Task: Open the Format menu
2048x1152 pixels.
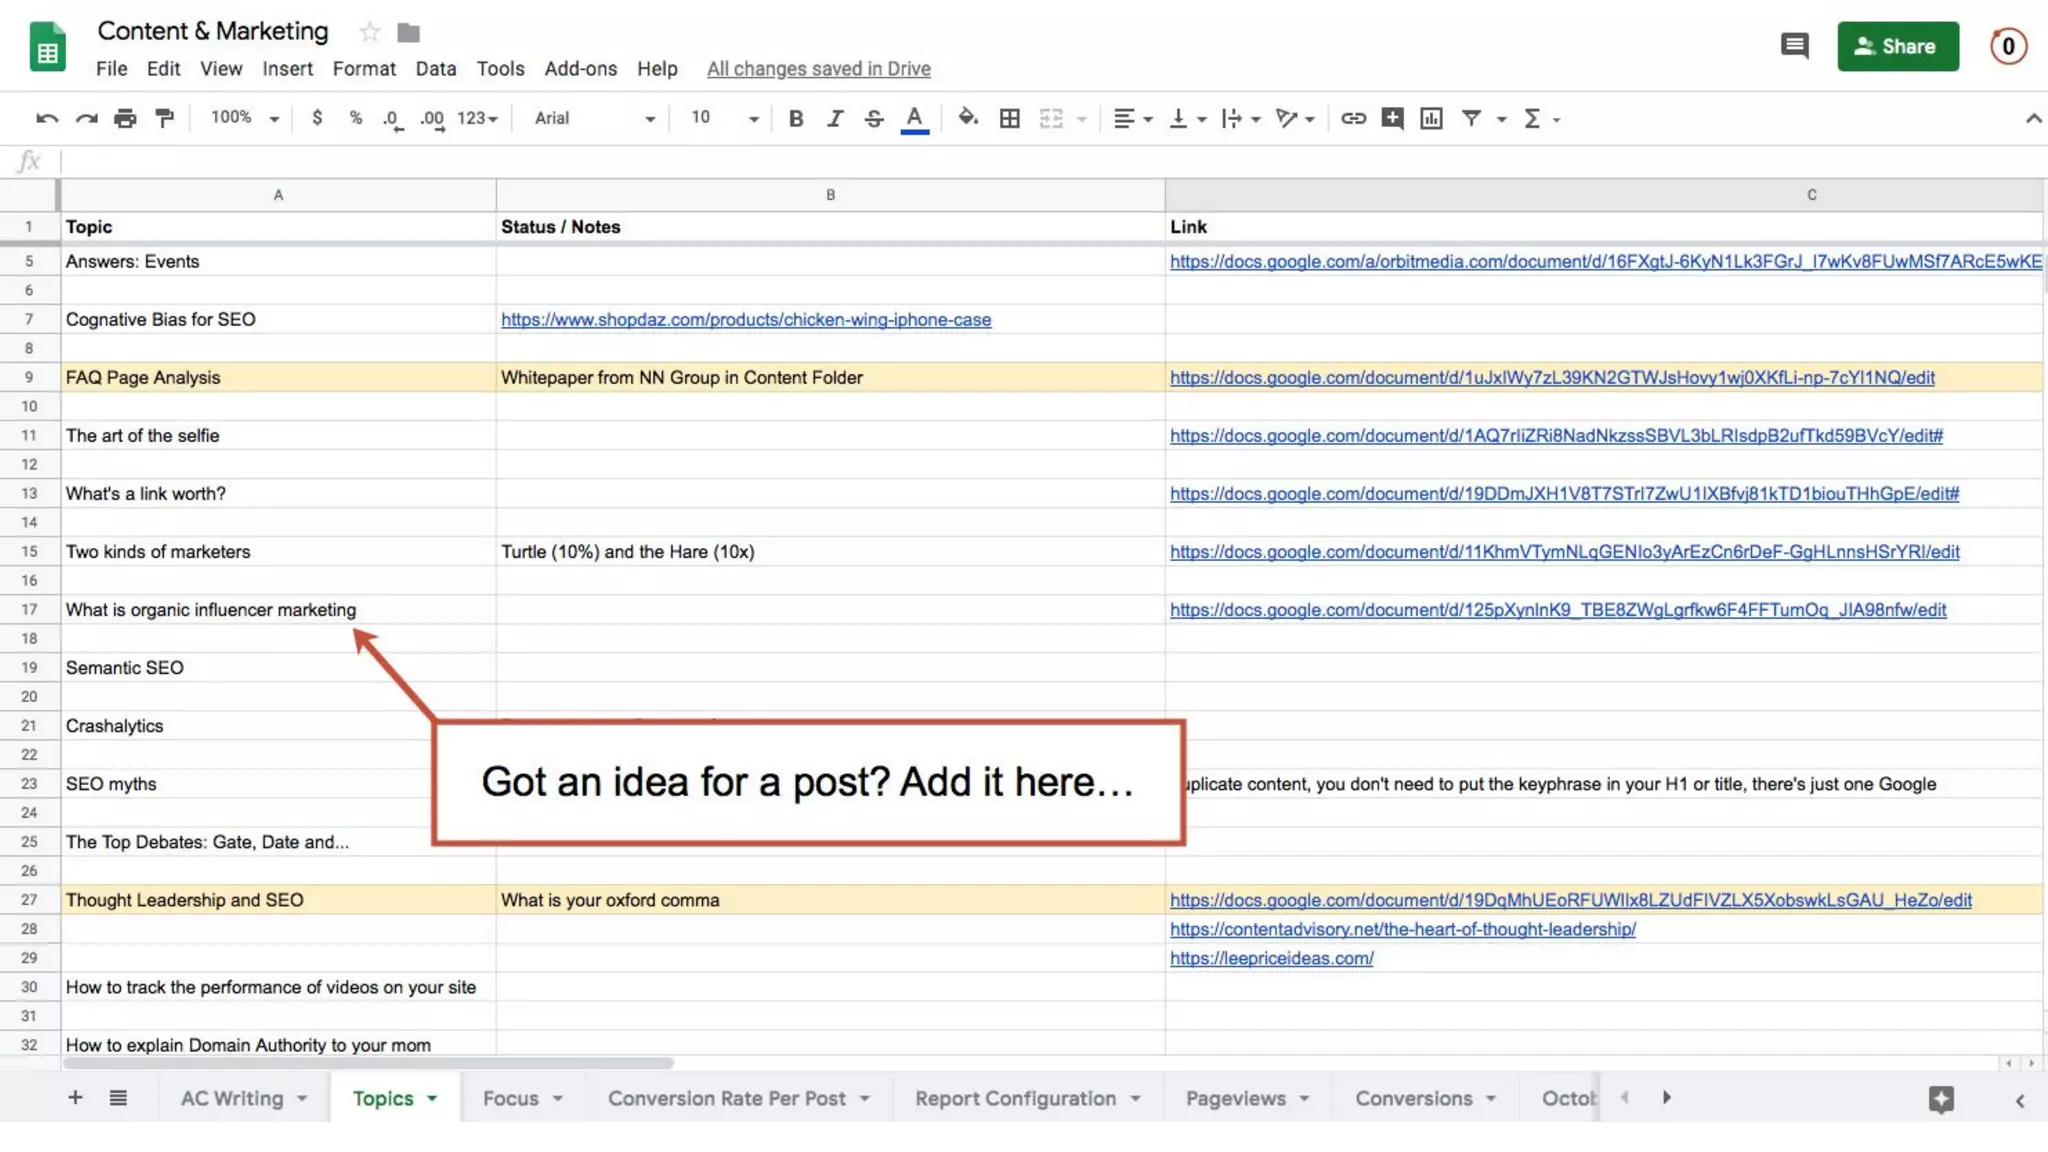Action: (364, 68)
